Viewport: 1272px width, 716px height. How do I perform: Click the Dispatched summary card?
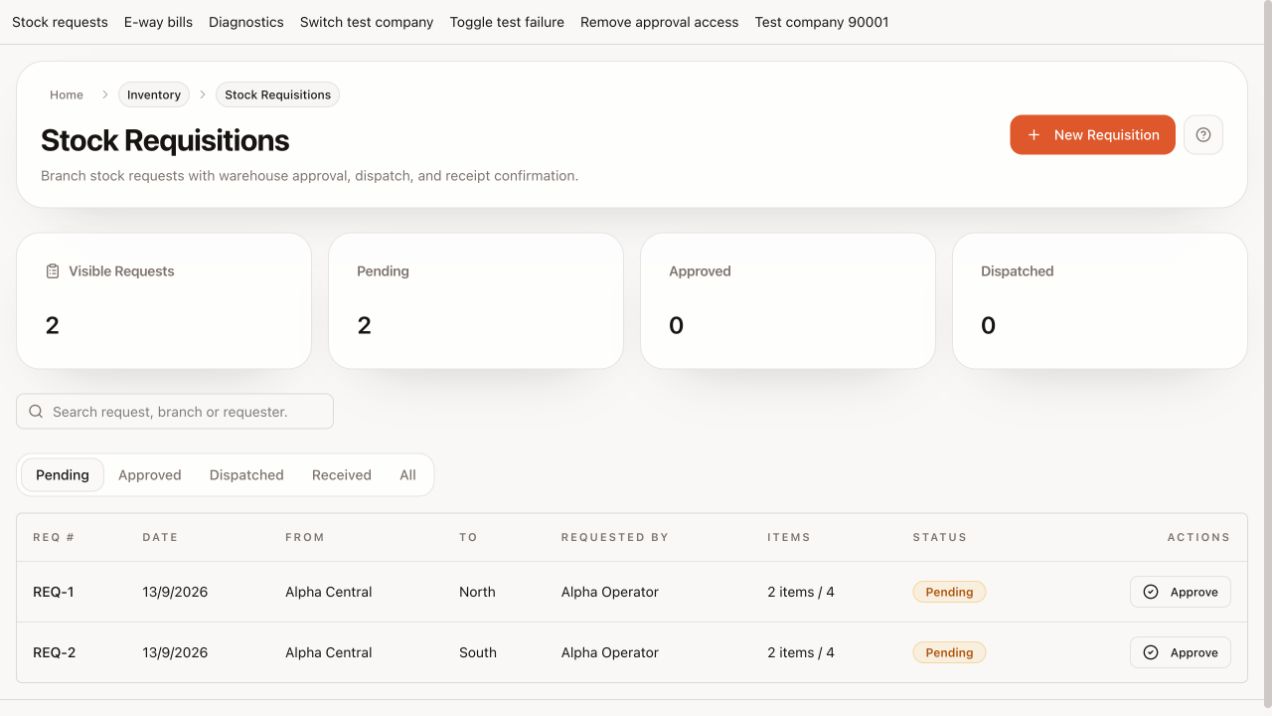[1100, 301]
